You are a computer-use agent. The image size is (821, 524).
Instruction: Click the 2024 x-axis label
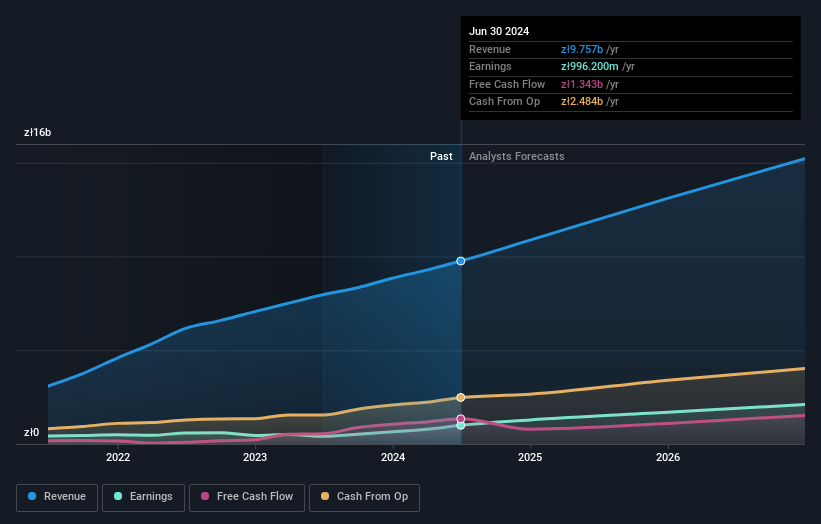pos(393,457)
